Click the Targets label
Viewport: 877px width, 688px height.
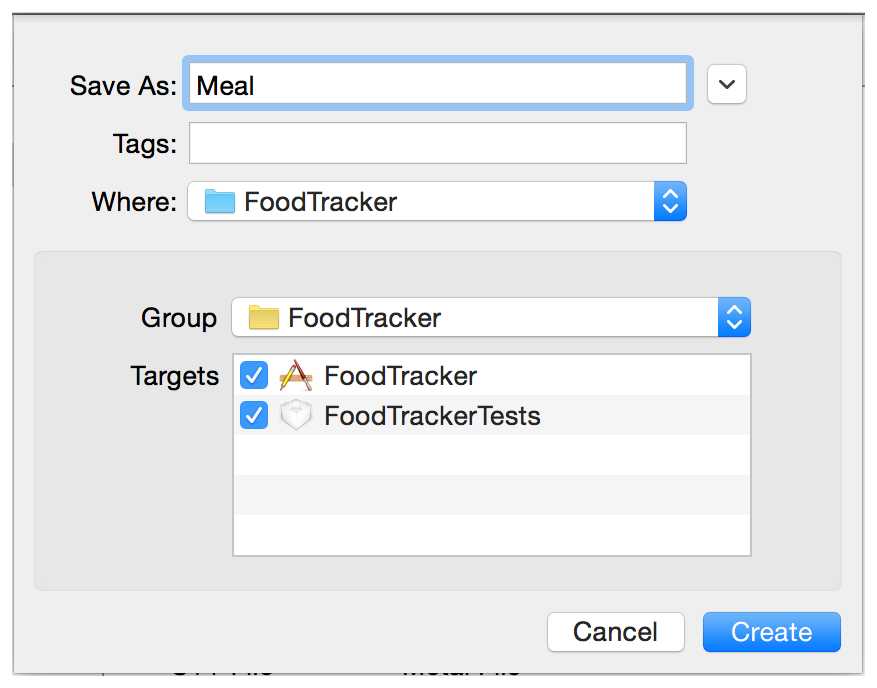tap(175, 376)
